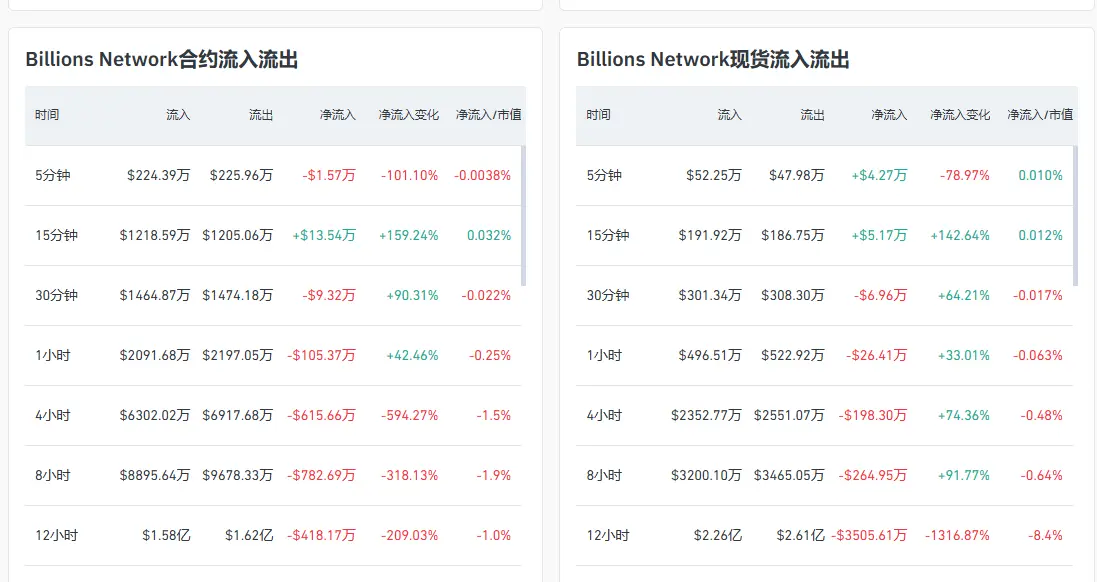Select futures change value +42.46%
1097x582 pixels.
[412, 356]
